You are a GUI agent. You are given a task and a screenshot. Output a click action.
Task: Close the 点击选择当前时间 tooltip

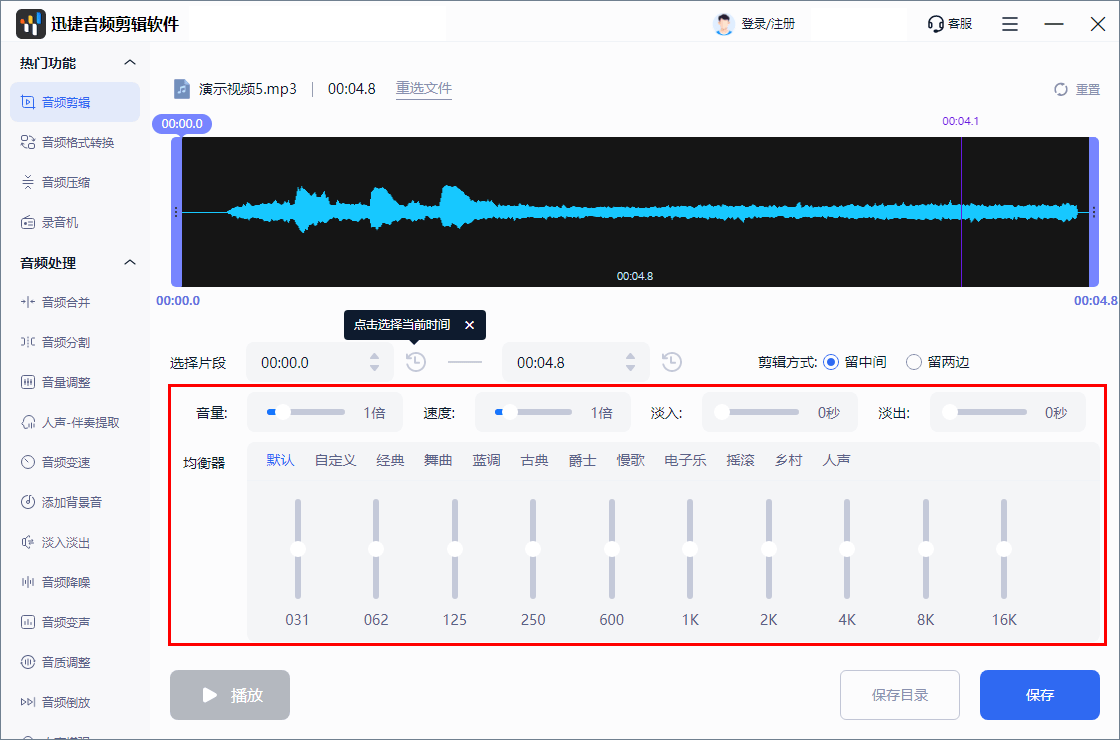click(469, 325)
